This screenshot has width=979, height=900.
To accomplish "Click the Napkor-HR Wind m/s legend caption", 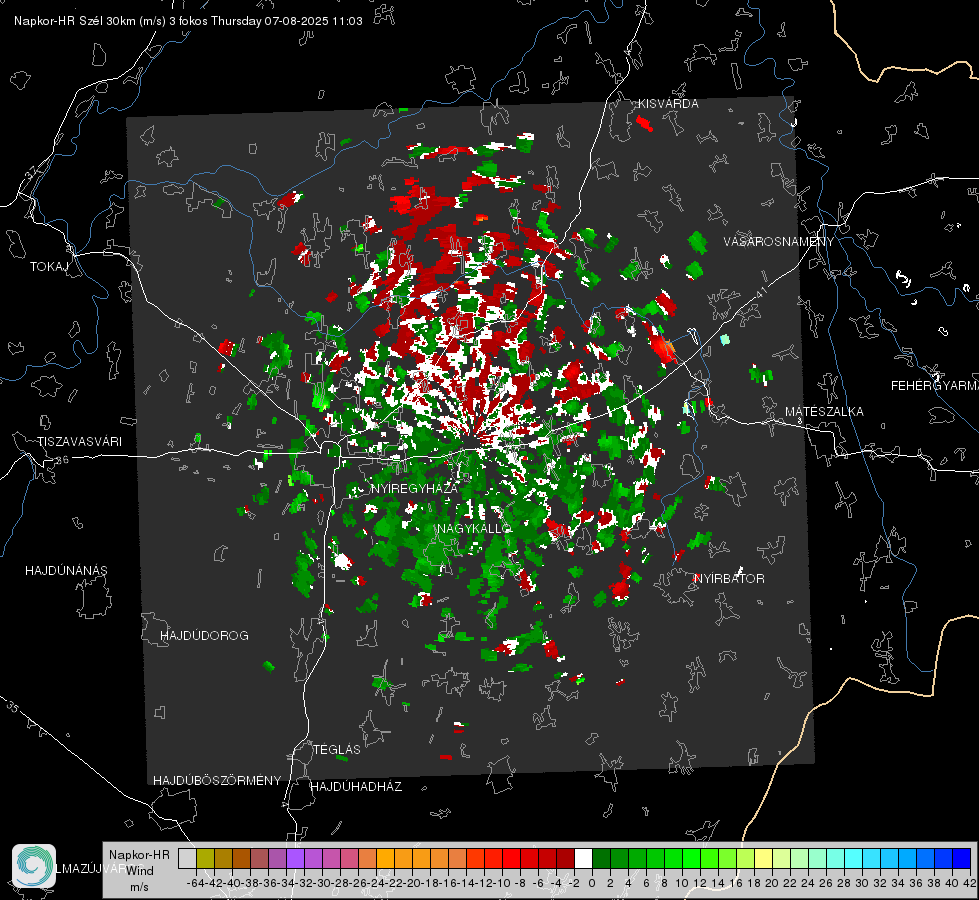I will [139, 871].
